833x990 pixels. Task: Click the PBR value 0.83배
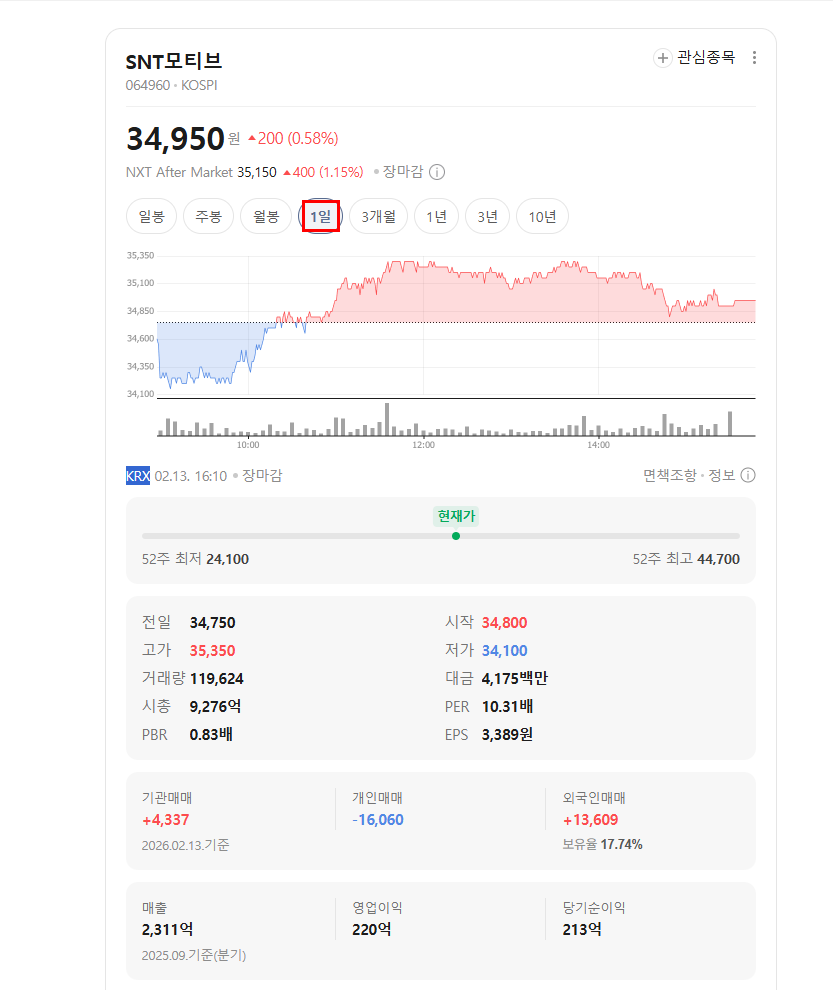pos(211,735)
